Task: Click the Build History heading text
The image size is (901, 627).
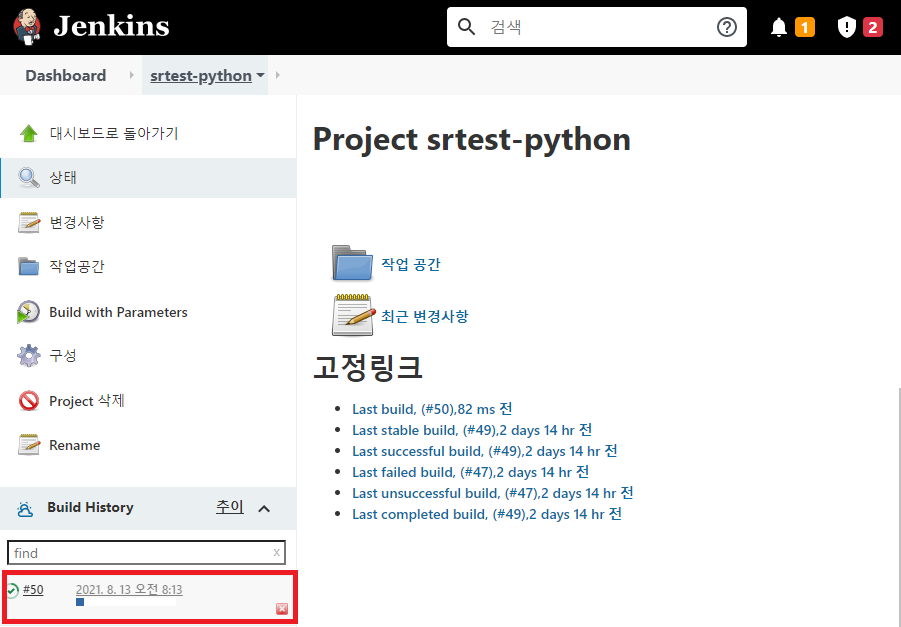Action: coord(90,507)
